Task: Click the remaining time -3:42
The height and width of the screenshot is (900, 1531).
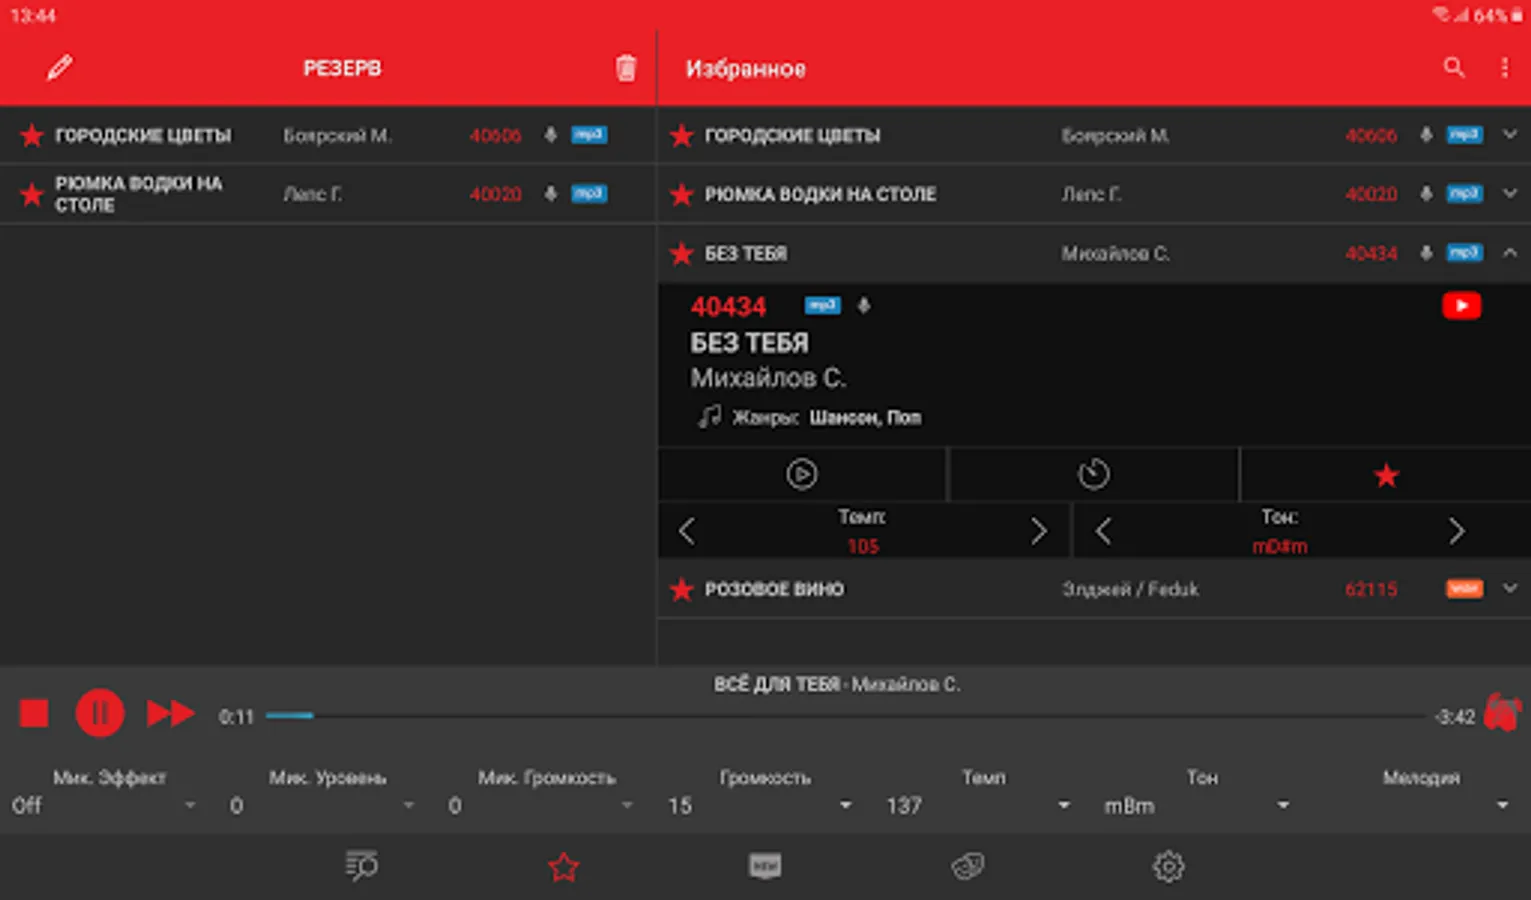Action: pyautogui.click(x=1455, y=716)
